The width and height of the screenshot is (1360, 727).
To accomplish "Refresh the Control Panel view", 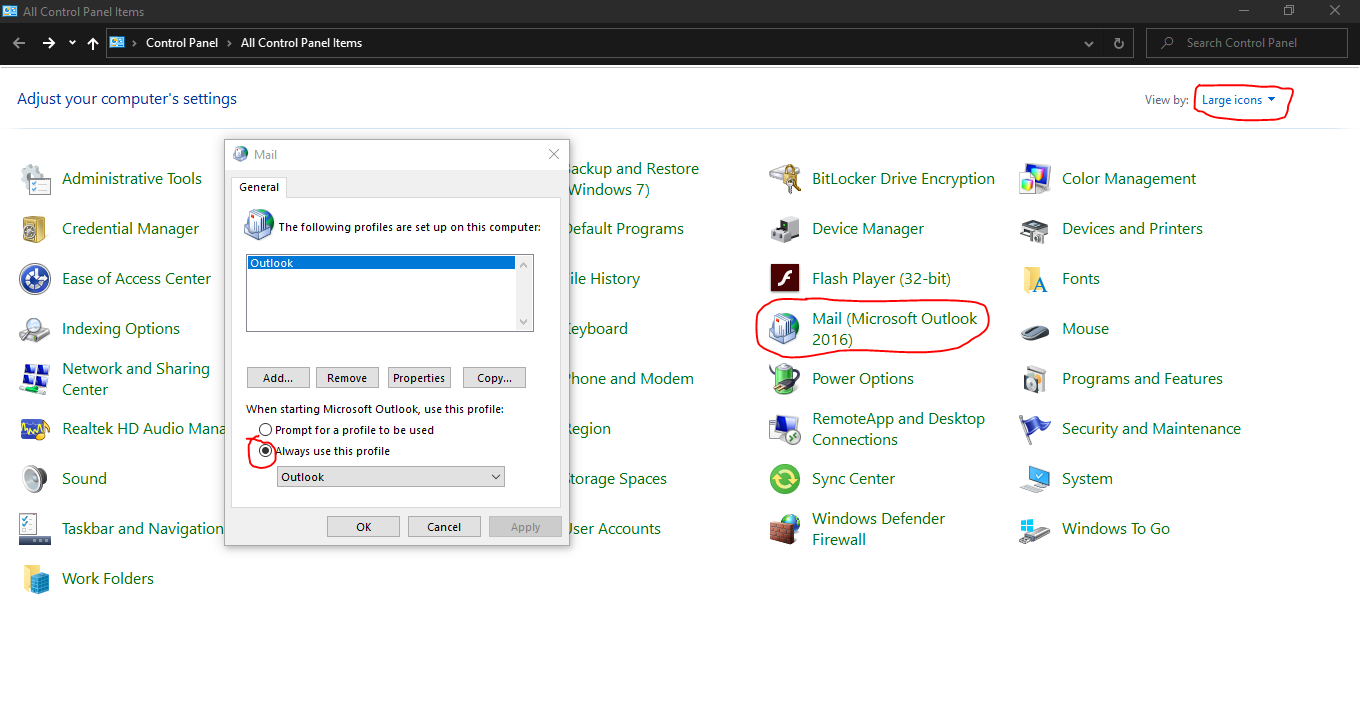I will pyautogui.click(x=1119, y=43).
